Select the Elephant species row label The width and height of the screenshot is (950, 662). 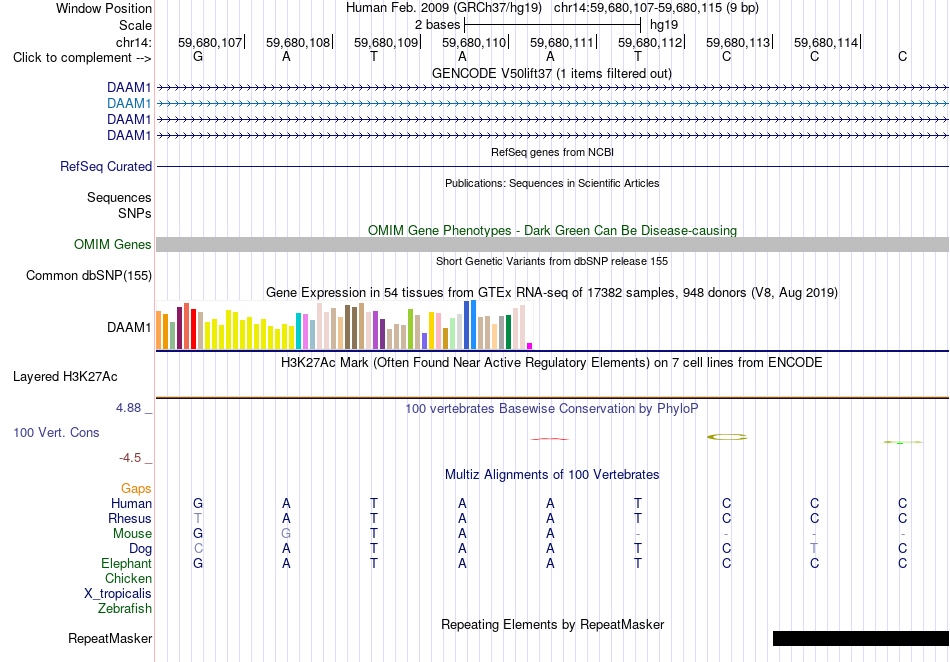point(127,563)
